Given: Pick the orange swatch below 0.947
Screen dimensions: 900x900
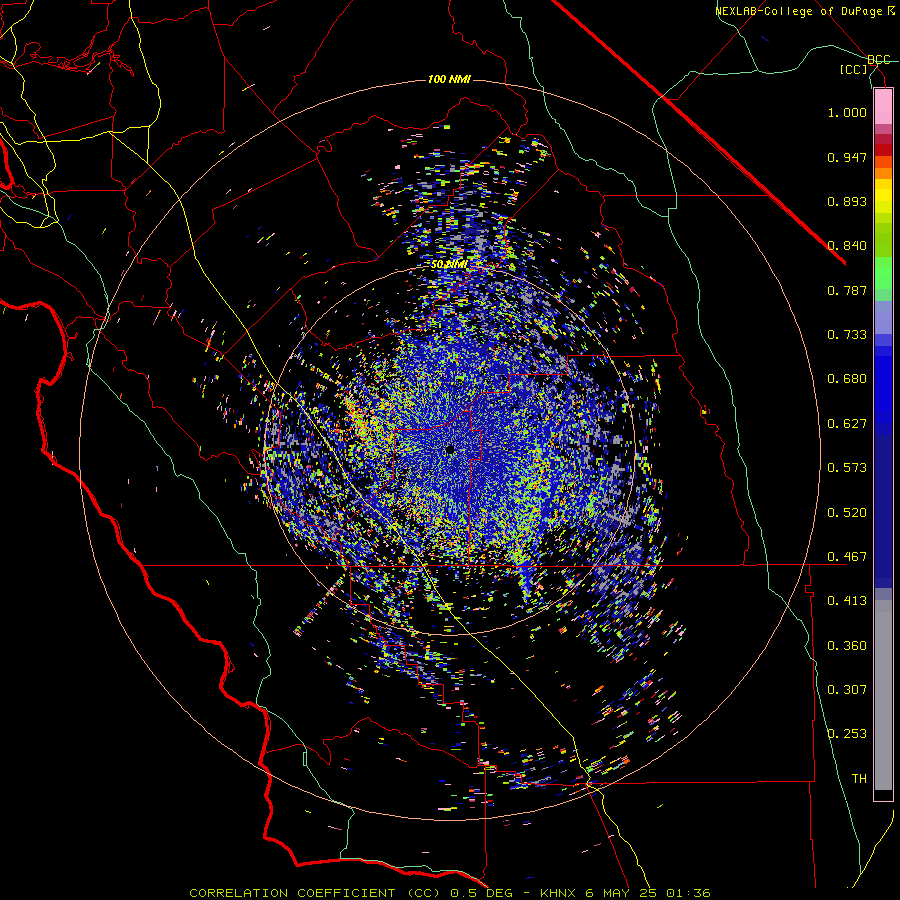Looking at the screenshot, I should tap(883, 173).
